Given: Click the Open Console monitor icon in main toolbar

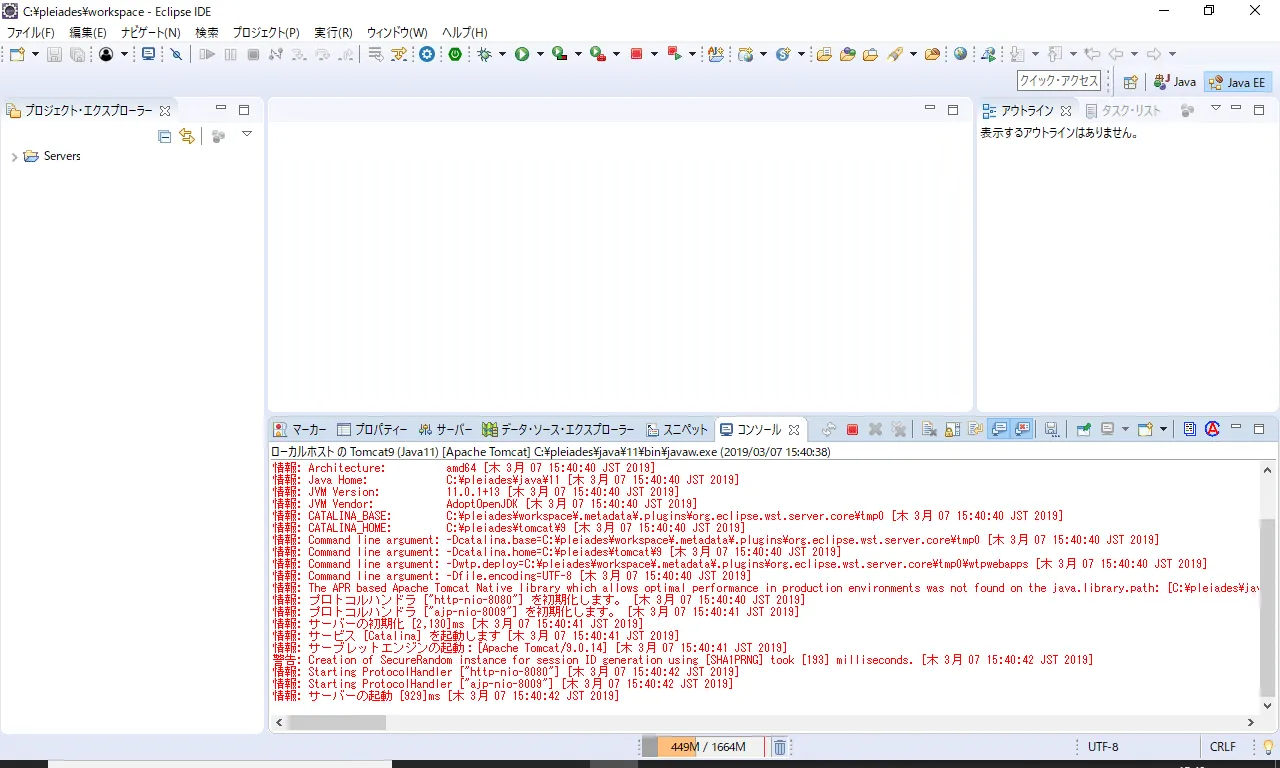Looking at the screenshot, I should pyautogui.click(x=148, y=54).
